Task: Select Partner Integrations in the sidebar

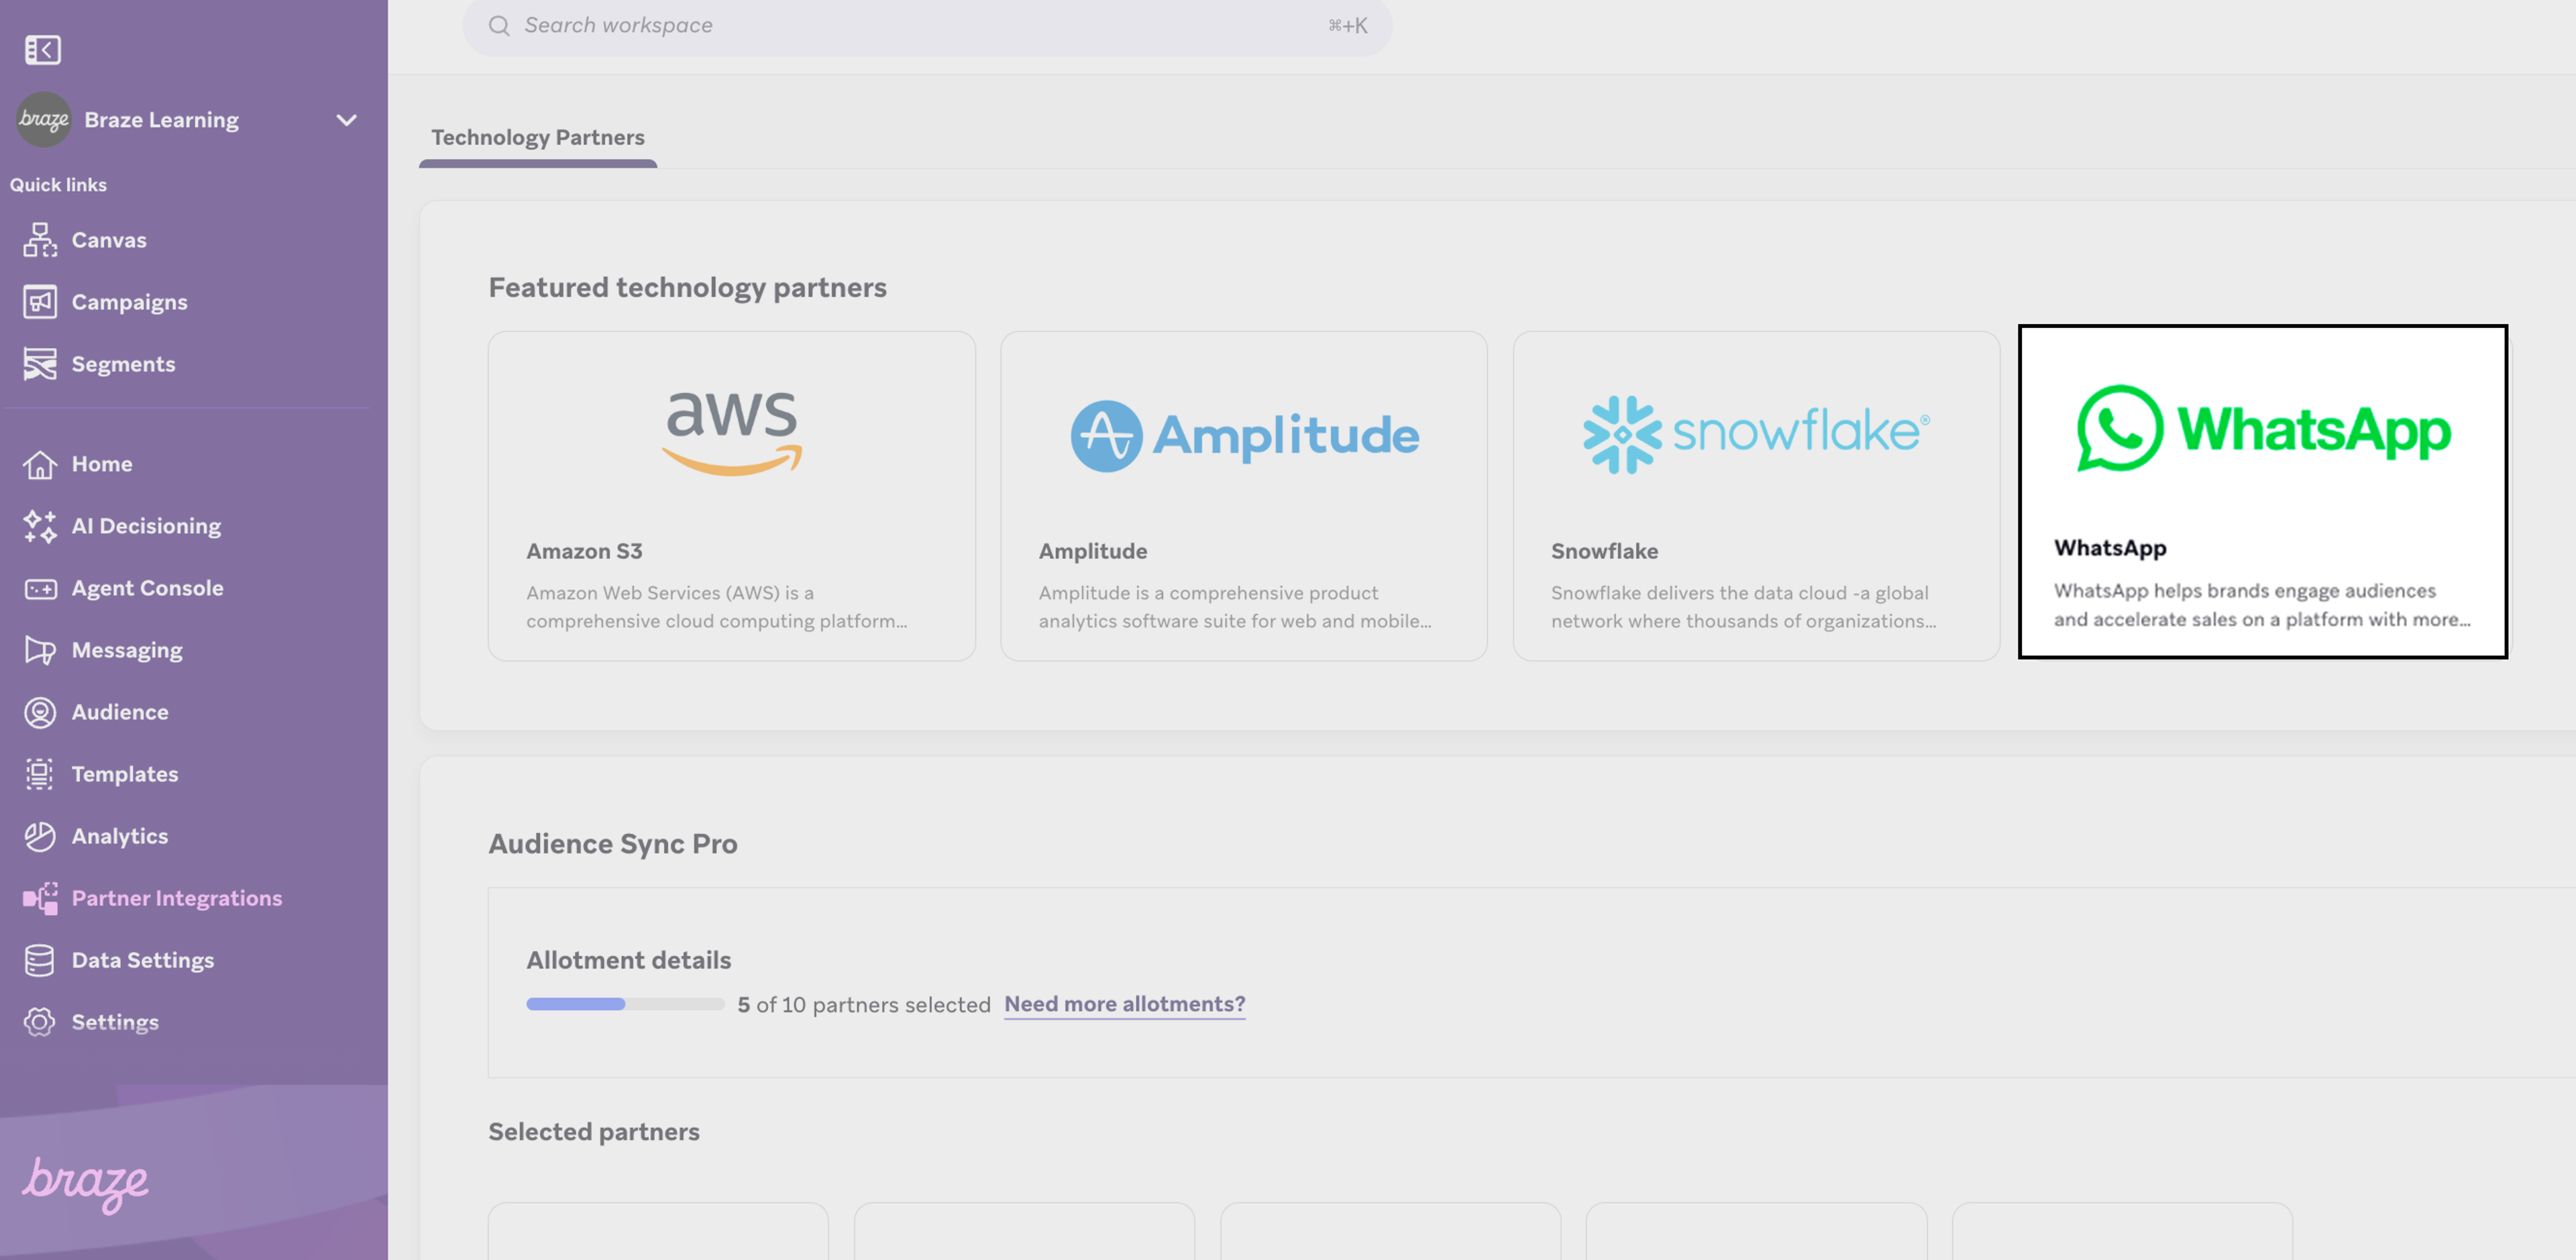Action: [x=177, y=898]
